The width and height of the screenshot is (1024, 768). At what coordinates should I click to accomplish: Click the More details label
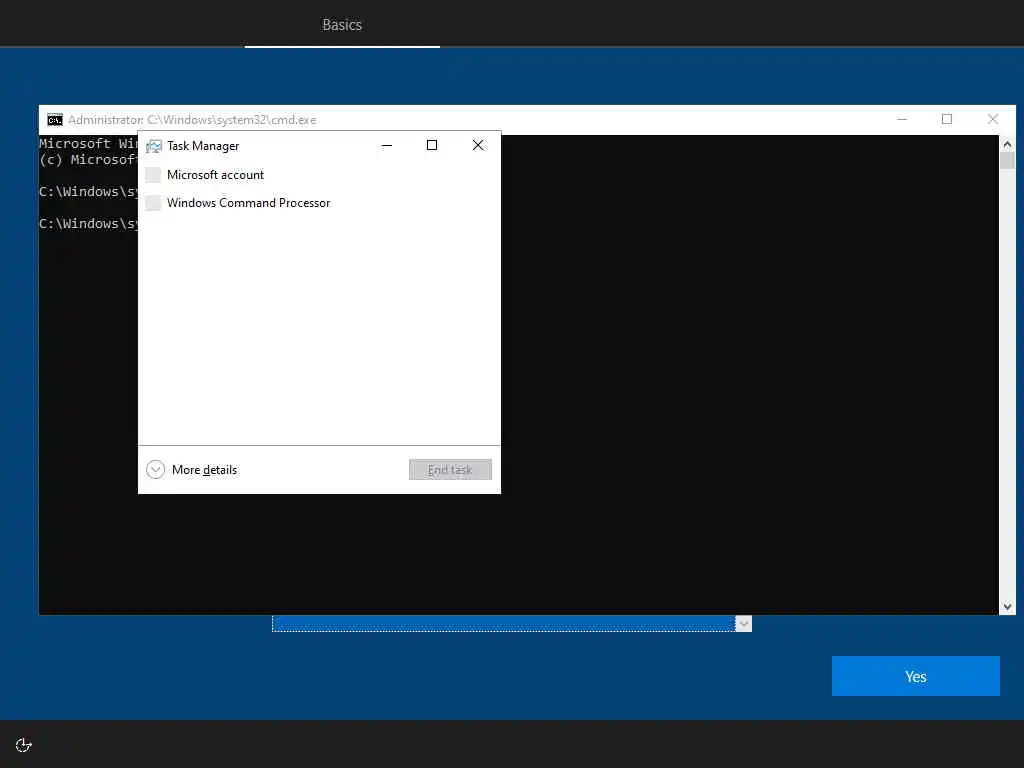coord(204,470)
